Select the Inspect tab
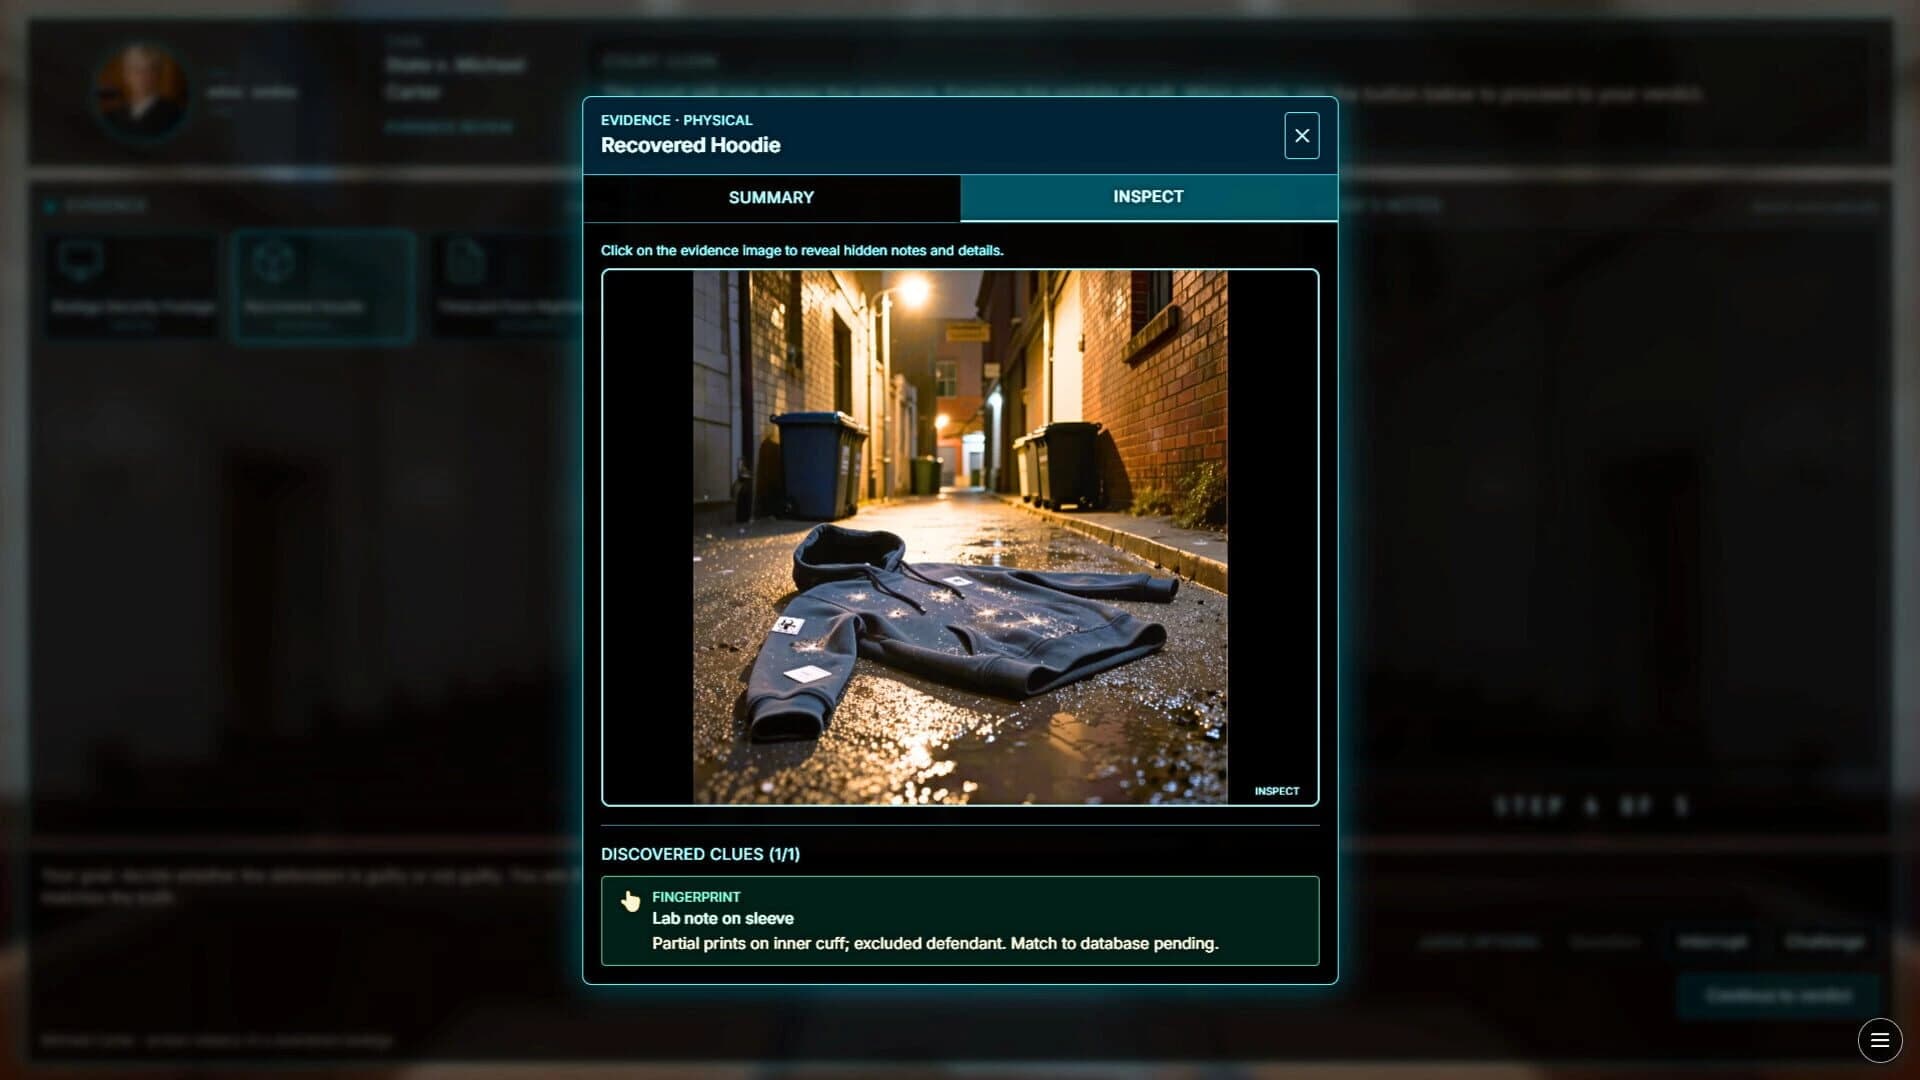 pyautogui.click(x=1148, y=197)
